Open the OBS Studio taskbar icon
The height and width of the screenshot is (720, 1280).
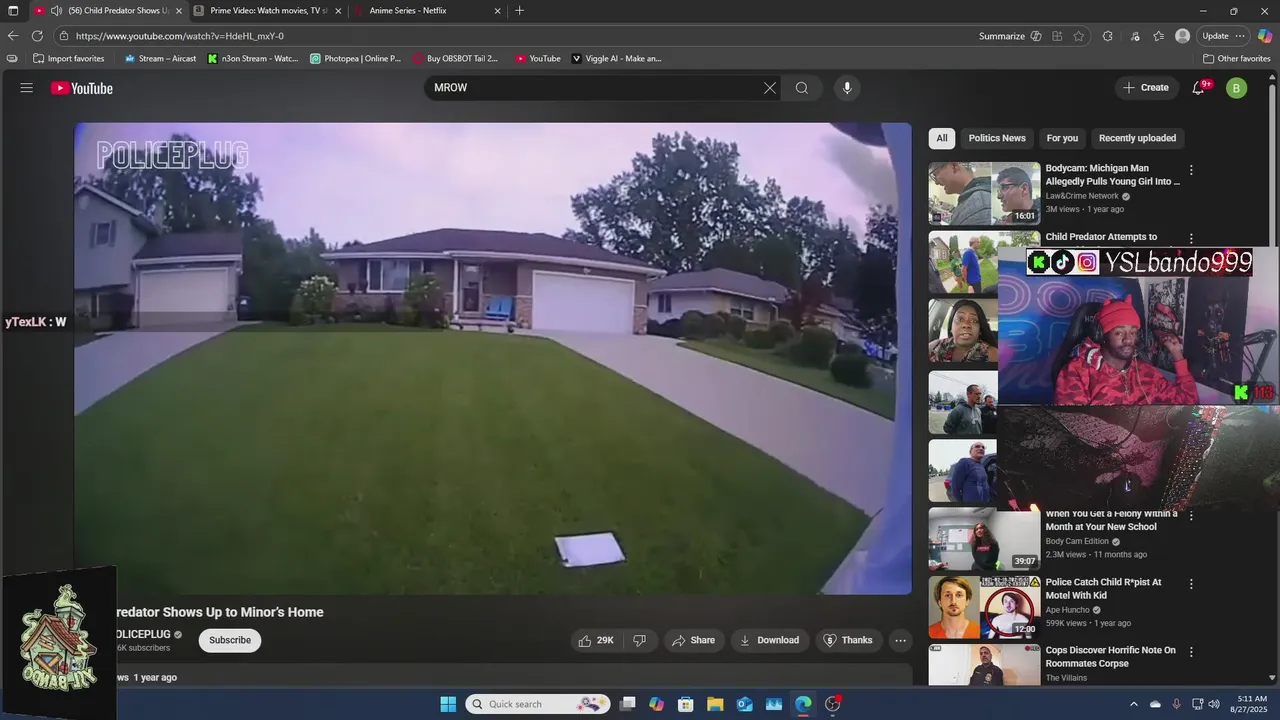832,704
